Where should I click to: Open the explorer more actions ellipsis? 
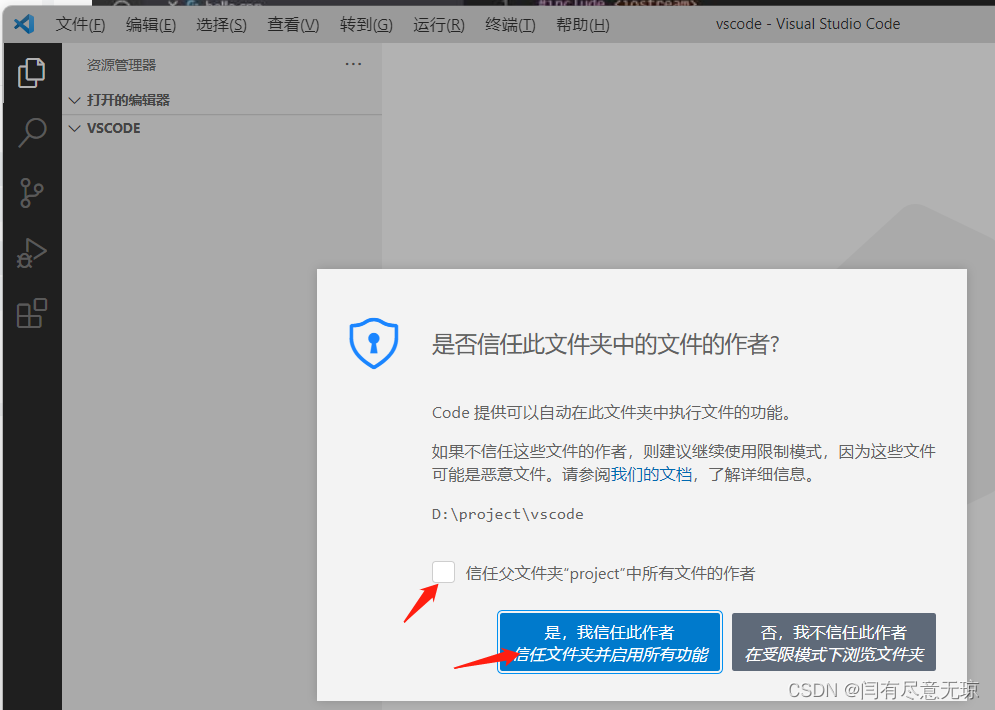coord(353,64)
